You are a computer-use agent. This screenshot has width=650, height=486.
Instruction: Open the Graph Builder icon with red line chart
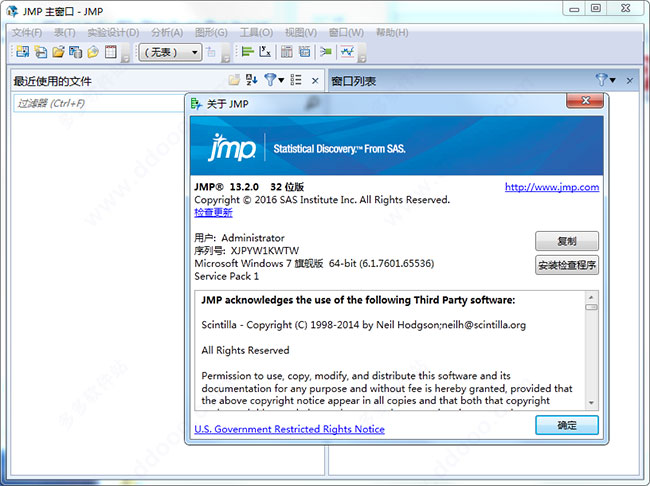tap(347, 52)
